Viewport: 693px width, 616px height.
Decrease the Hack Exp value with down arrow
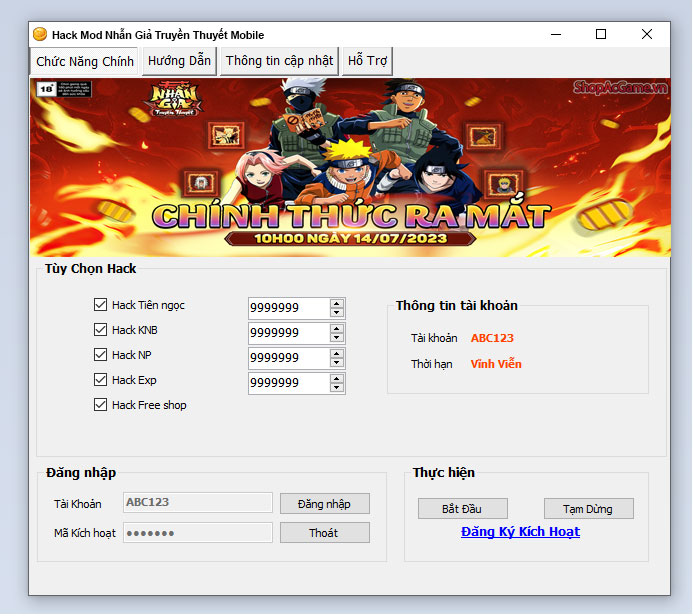337,388
